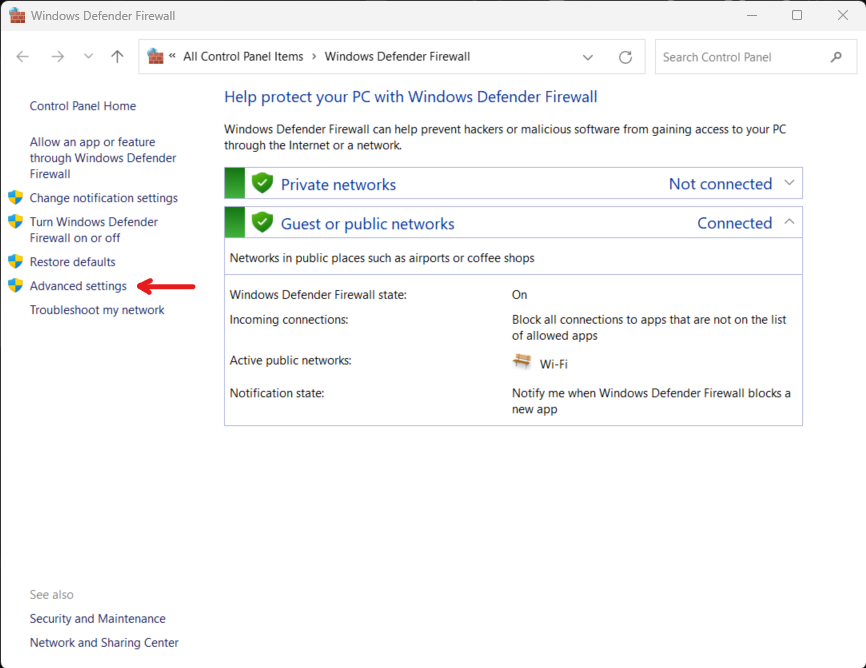Viewport: 866px width, 668px height.
Task: Click the search magnifier icon
Action: (836, 57)
